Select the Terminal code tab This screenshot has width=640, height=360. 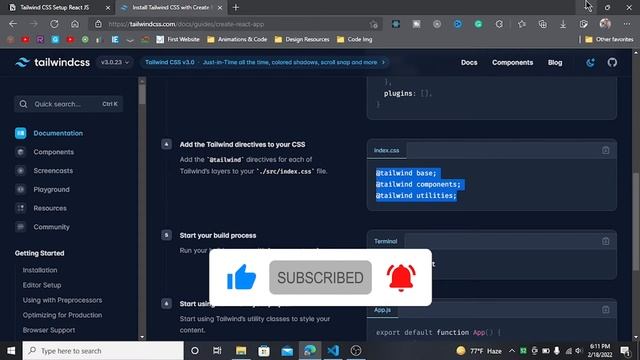click(x=385, y=241)
